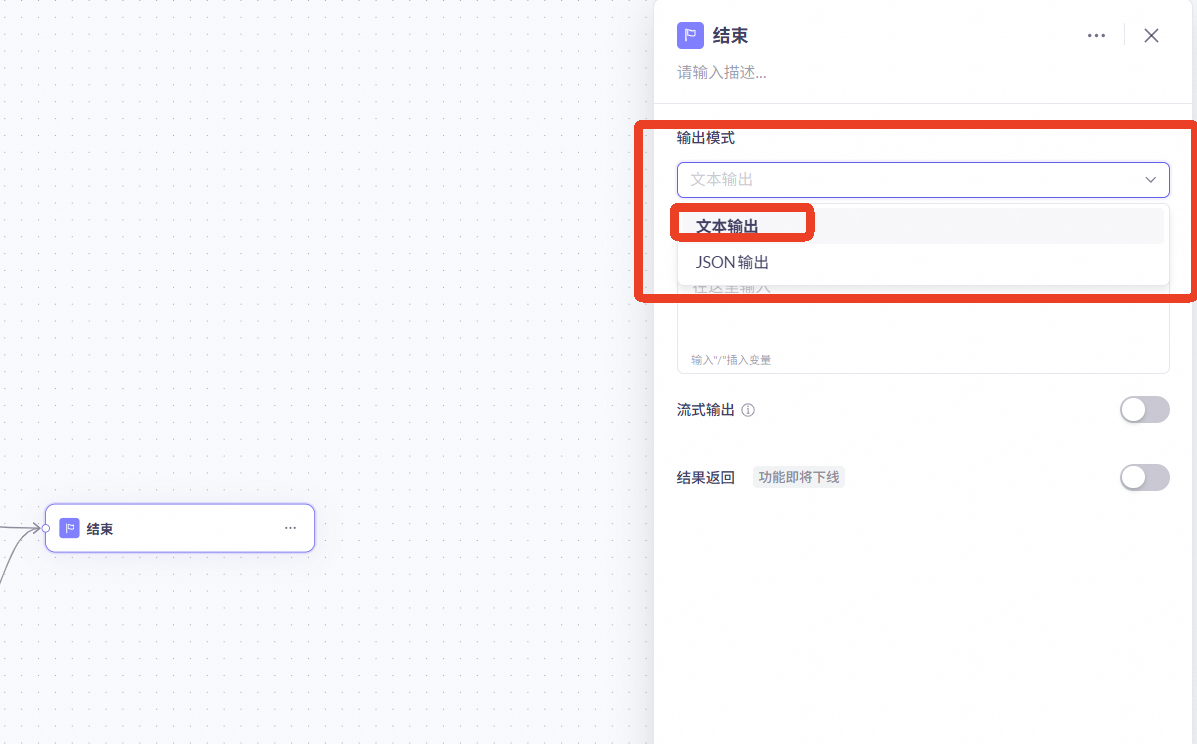Click the flag icon on the 结束 canvas node
The height and width of the screenshot is (744, 1197).
69,528
